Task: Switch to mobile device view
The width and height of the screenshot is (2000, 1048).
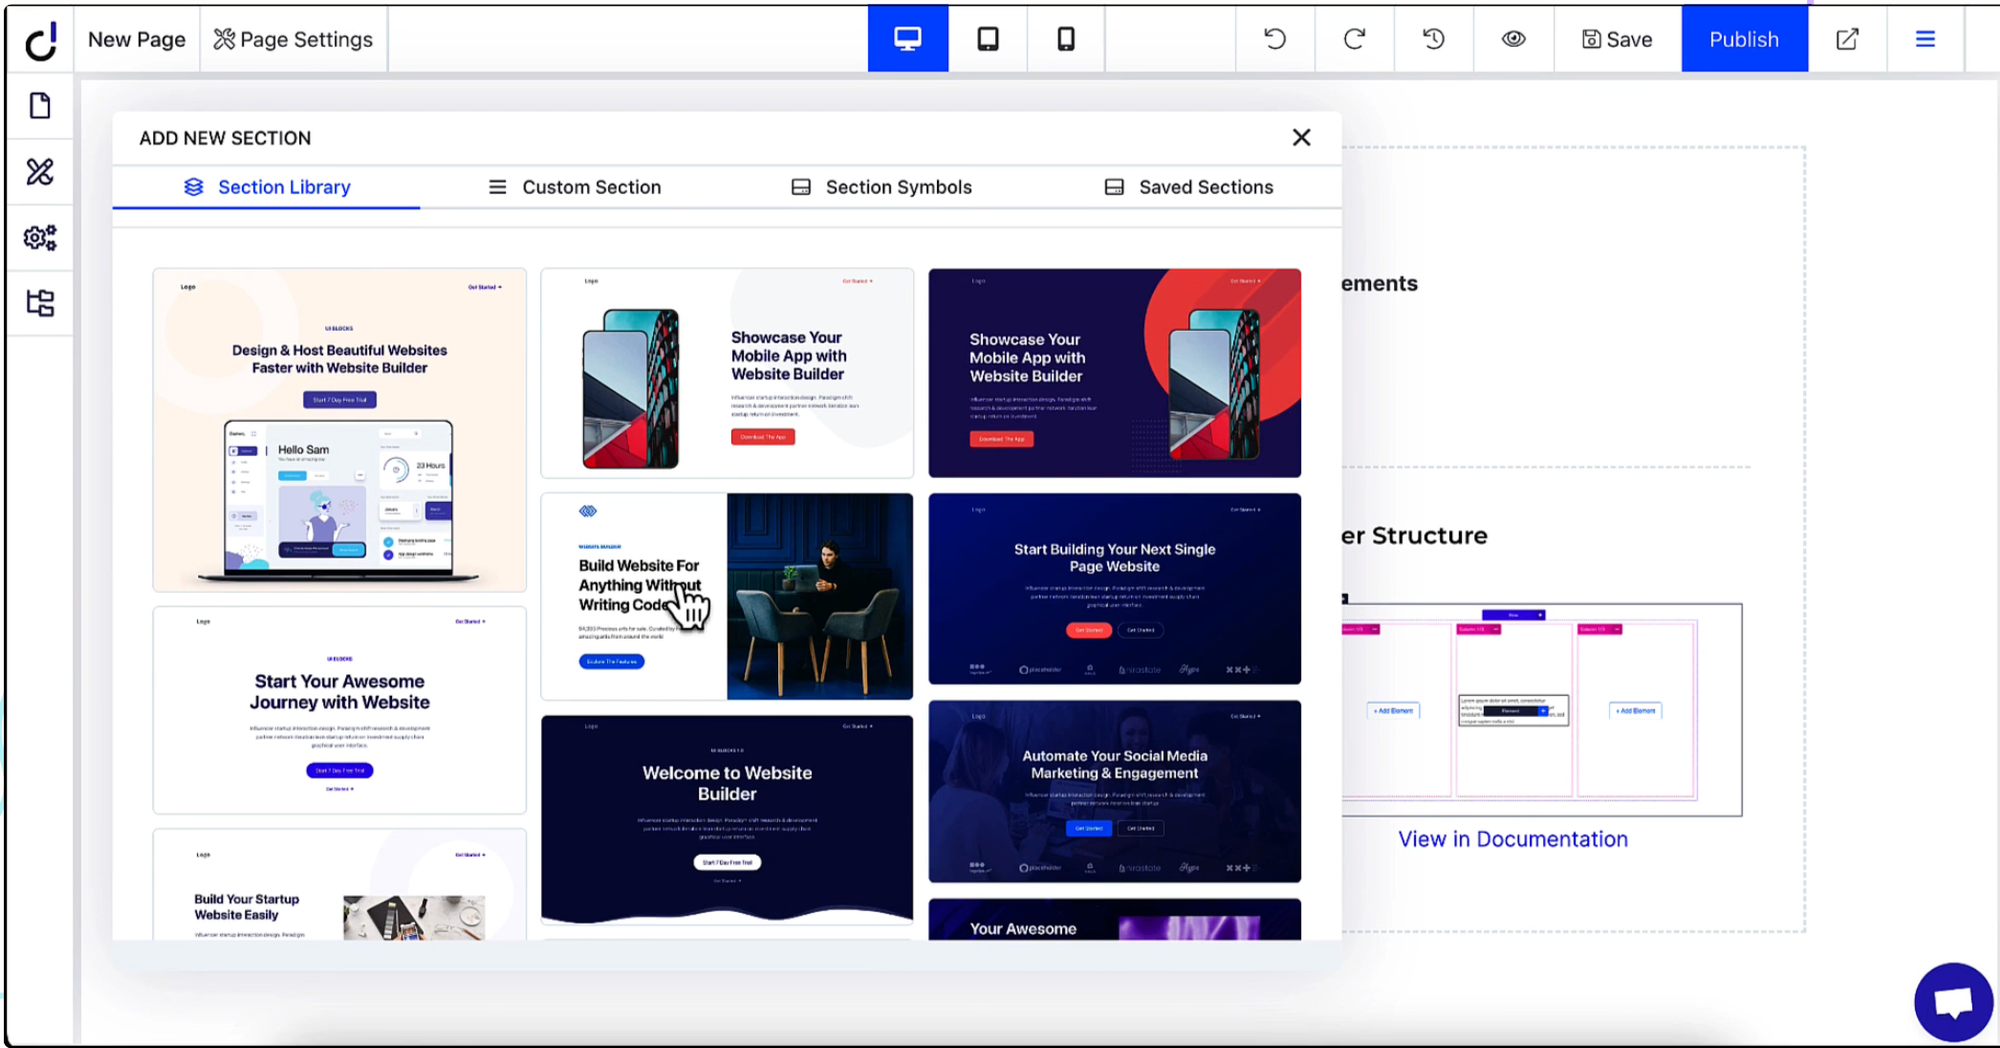Action: 1066,39
